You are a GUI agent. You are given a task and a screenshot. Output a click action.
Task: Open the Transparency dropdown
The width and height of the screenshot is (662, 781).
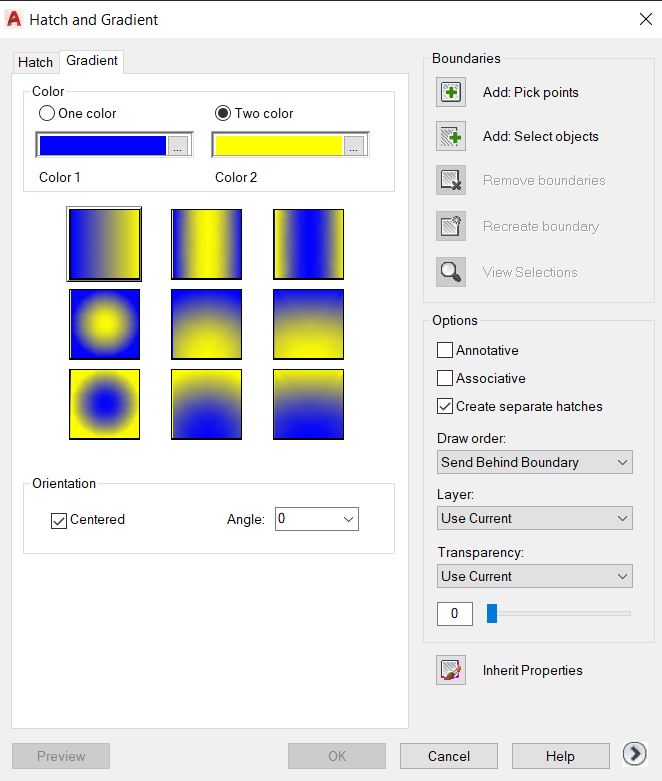pyautogui.click(x=534, y=576)
